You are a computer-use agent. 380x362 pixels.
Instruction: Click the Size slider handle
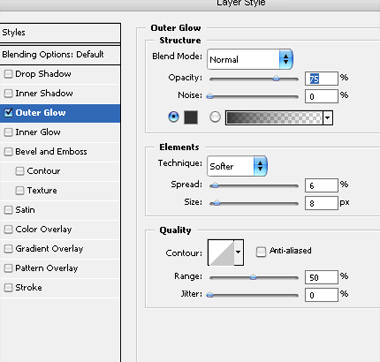[217, 203]
